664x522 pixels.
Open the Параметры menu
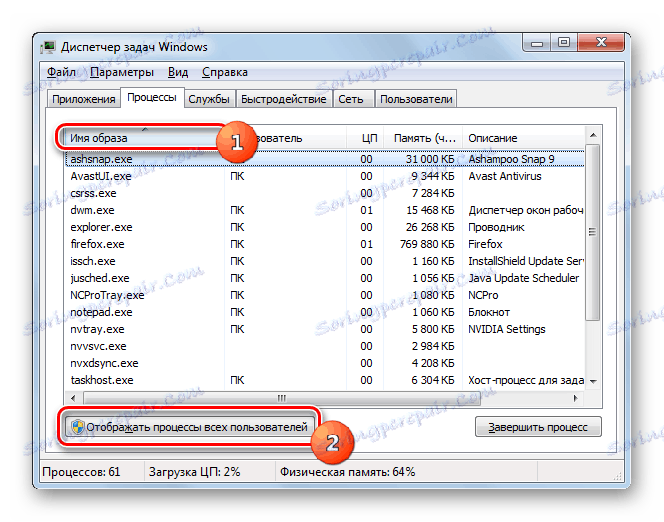122,72
